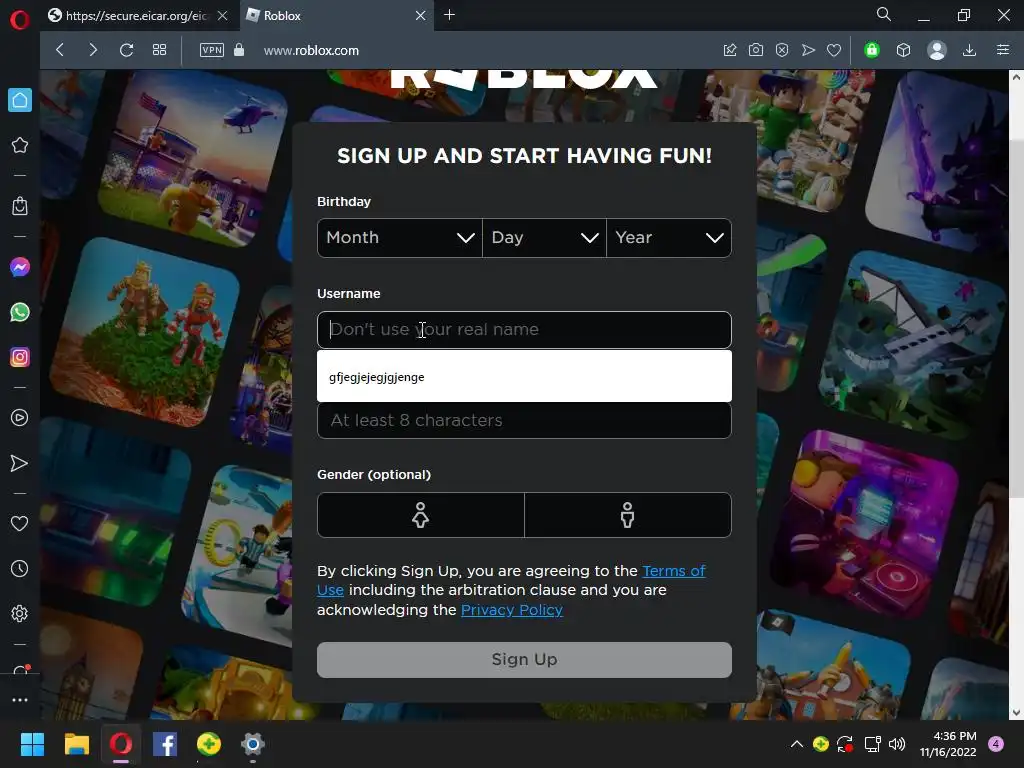1024x768 pixels.
Task: Open sidebar shopping bag icon
Action: coord(20,206)
